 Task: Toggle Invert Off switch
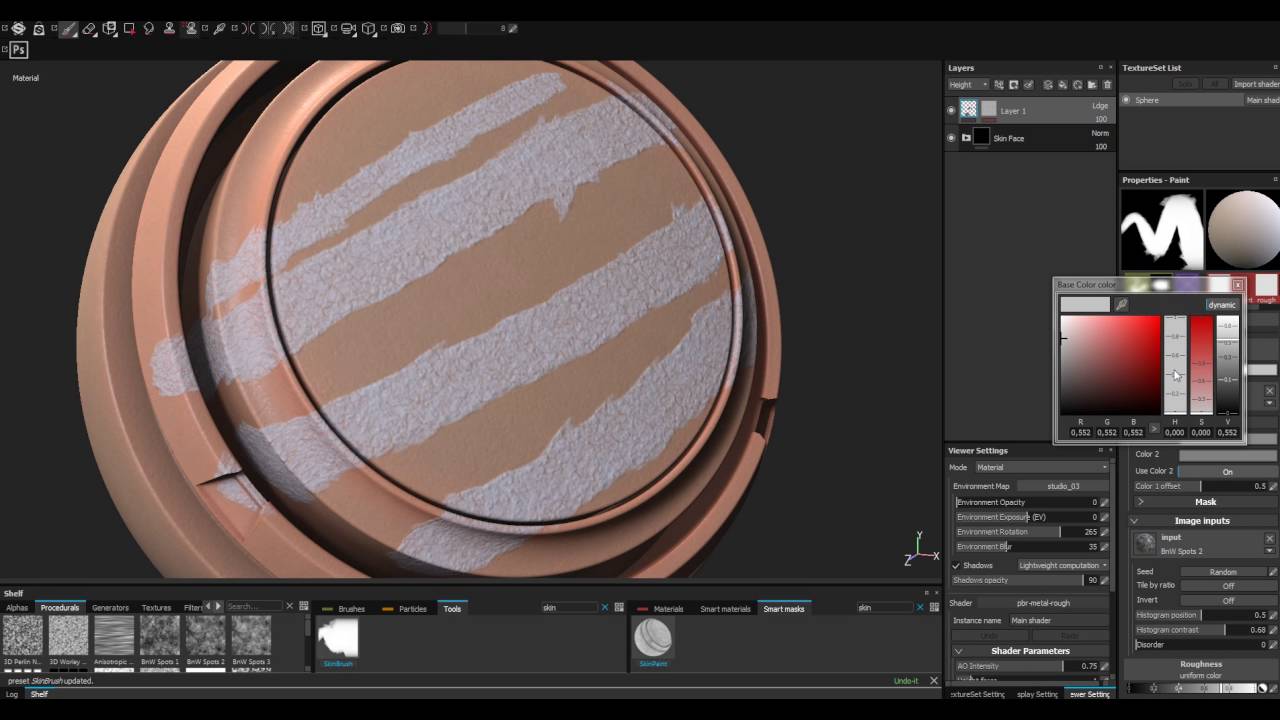(x=1227, y=600)
